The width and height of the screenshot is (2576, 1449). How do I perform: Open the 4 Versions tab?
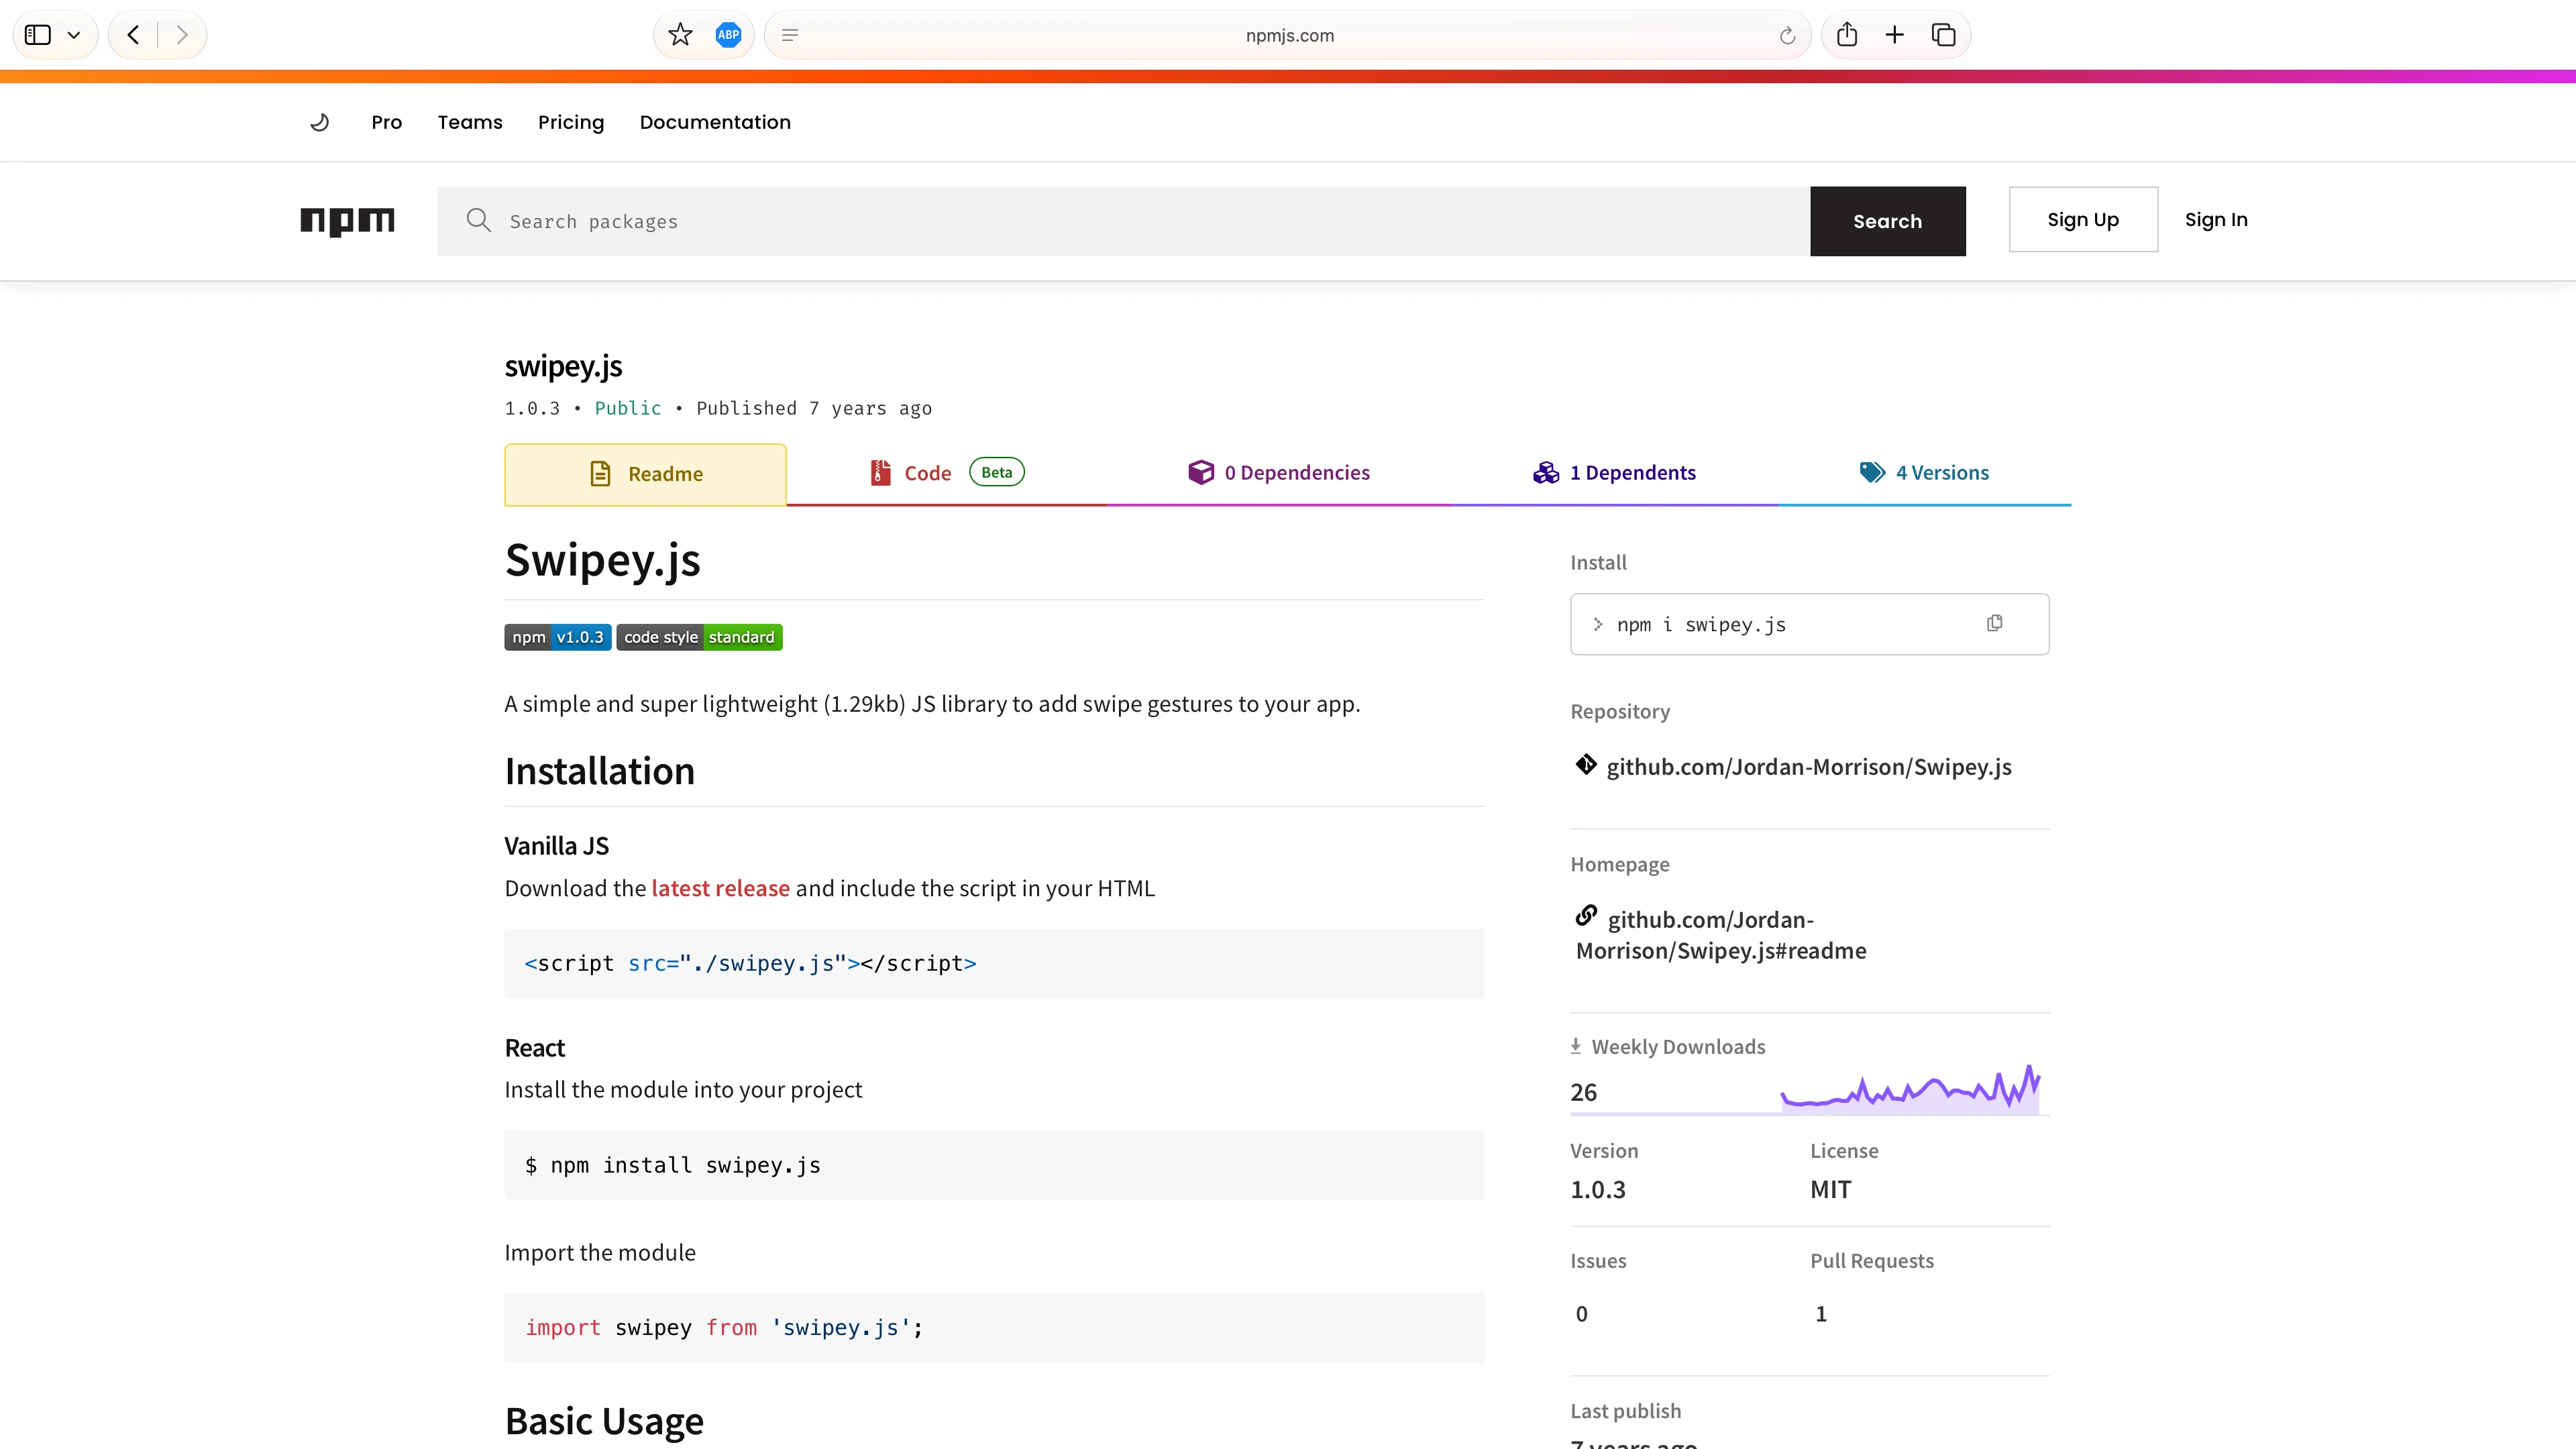pyautogui.click(x=1924, y=473)
